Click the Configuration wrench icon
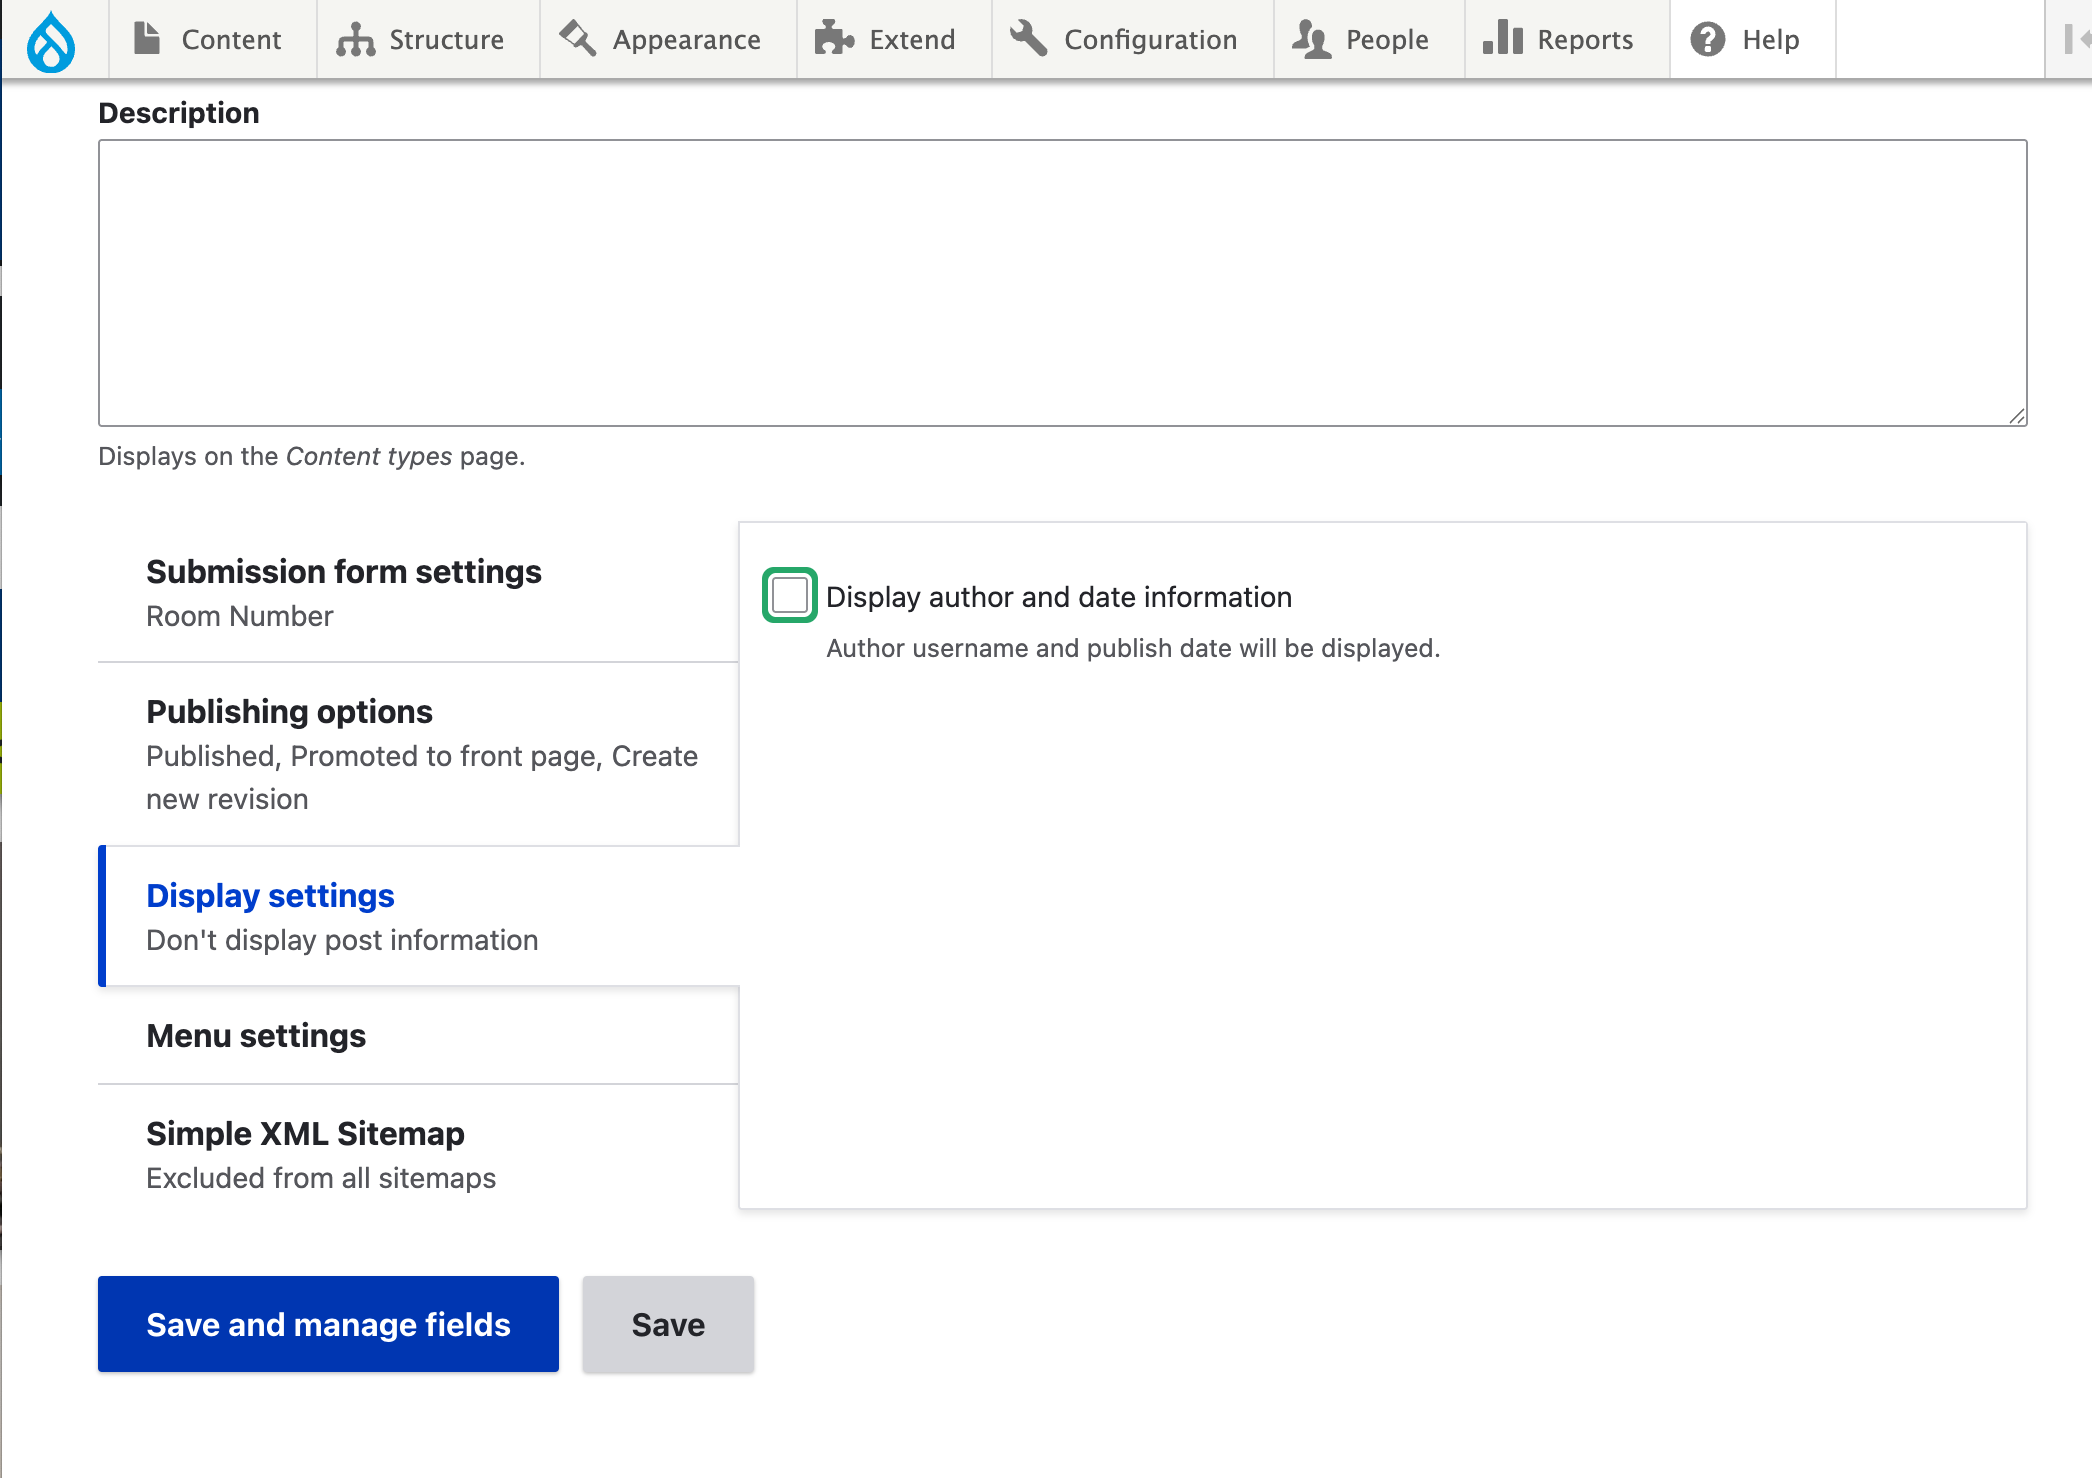The image size is (2092, 1478). point(1028,39)
